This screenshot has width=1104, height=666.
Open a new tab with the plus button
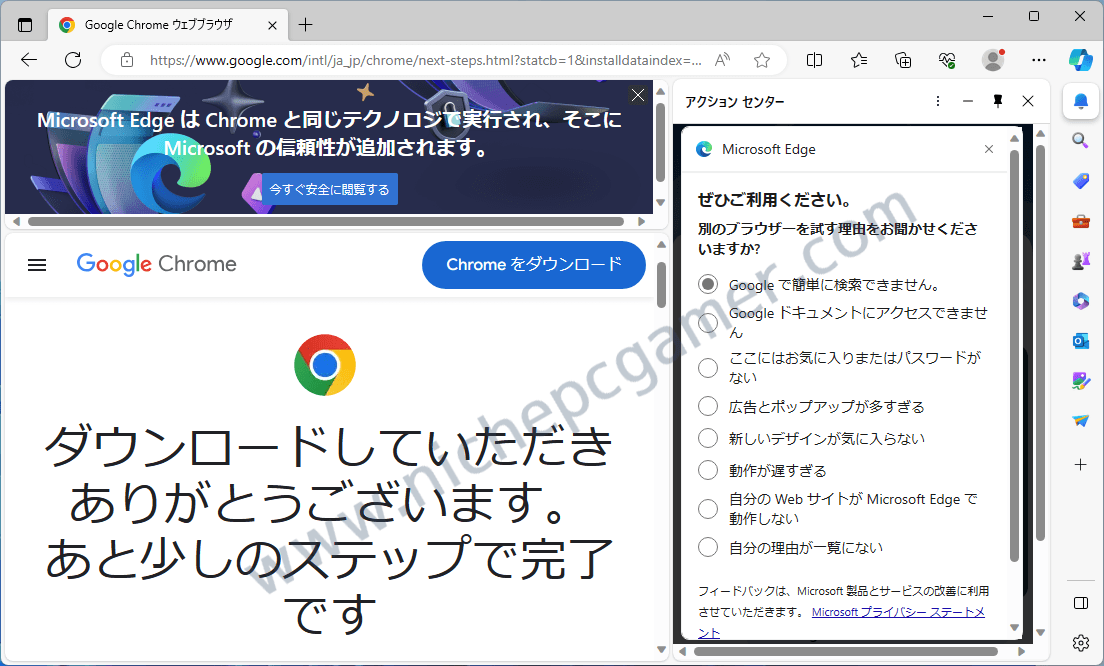coord(305,25)
